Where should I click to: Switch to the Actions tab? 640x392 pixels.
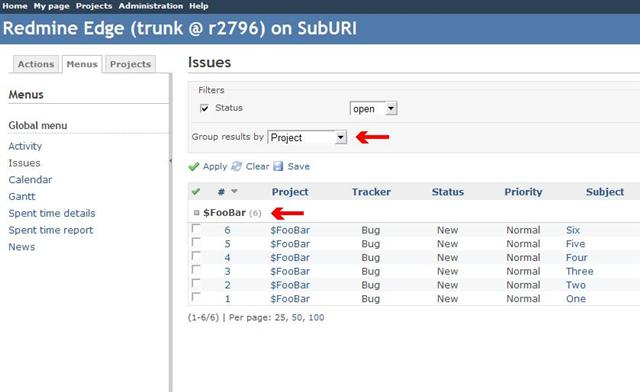(36, 64)
